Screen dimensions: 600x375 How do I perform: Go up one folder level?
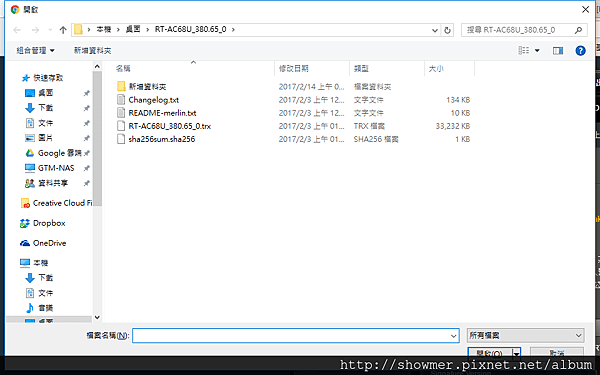(63, 30)
